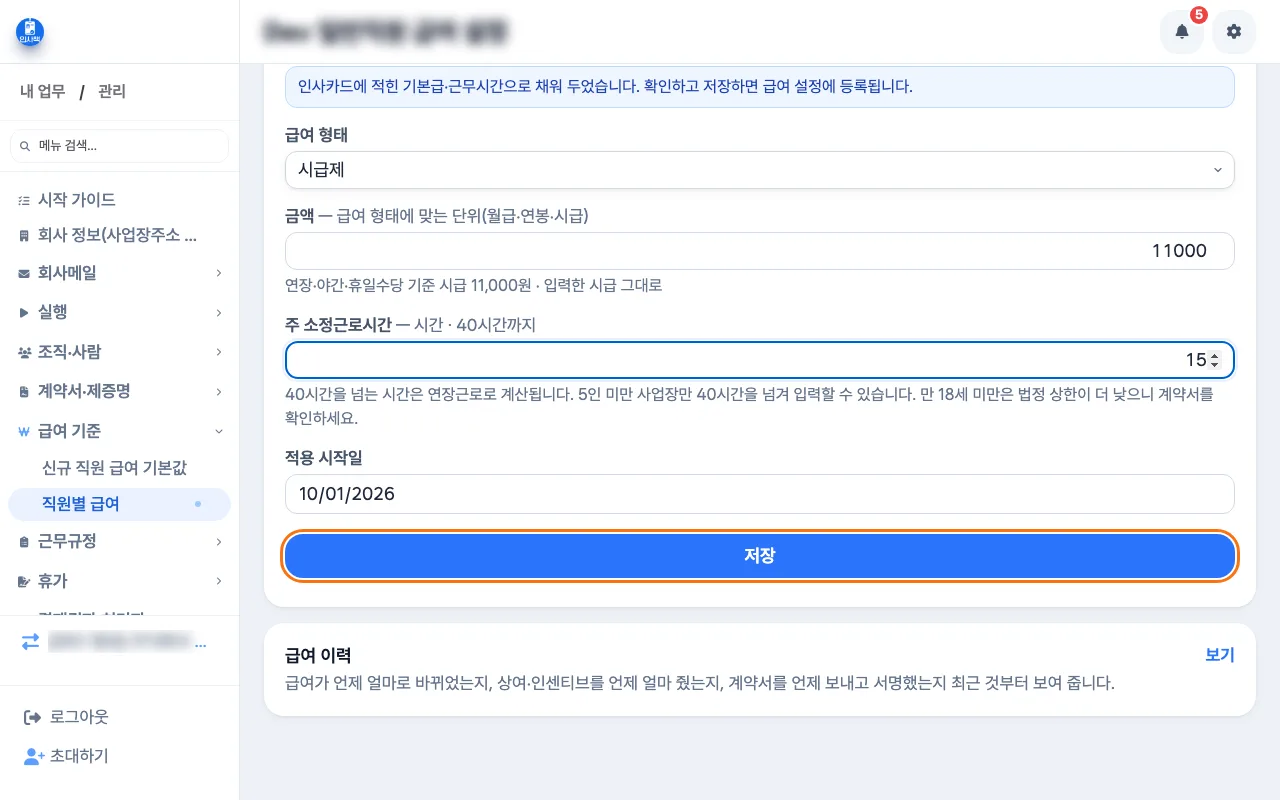
Task: Click the 근무규정 clipboard icon
Action: pos(24,542)
